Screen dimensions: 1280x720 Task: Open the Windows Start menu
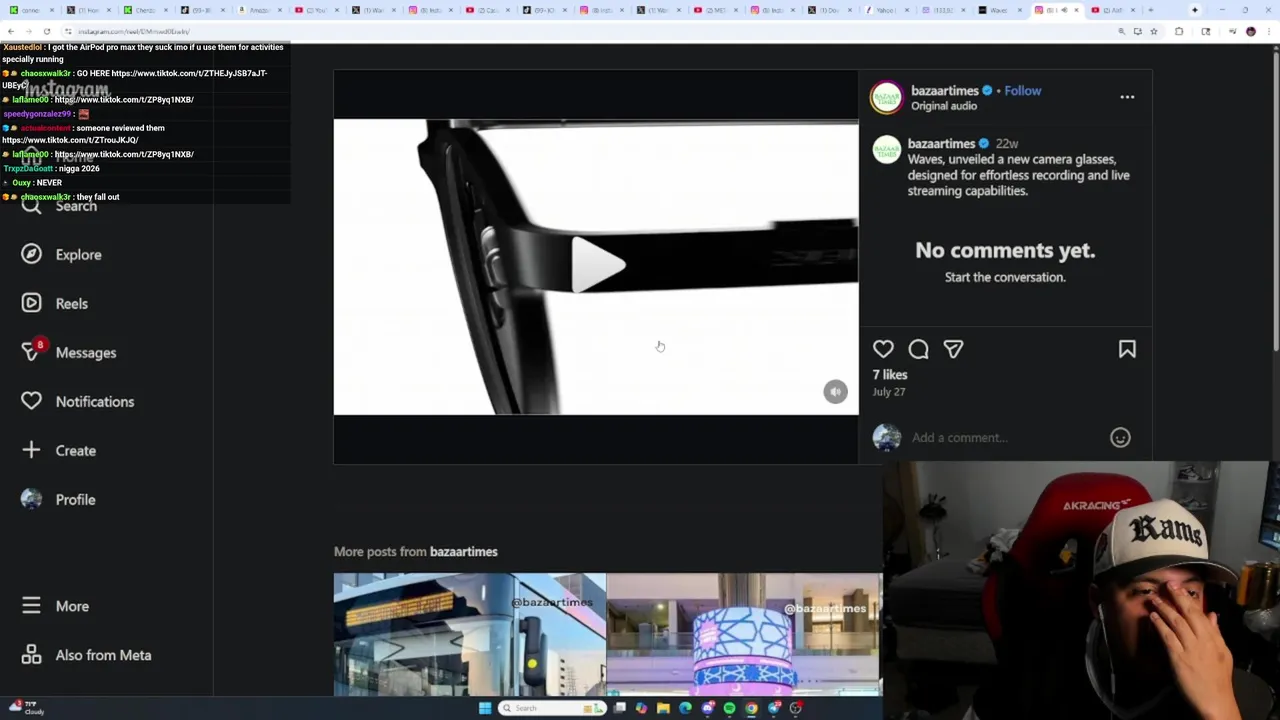[485, 708]
